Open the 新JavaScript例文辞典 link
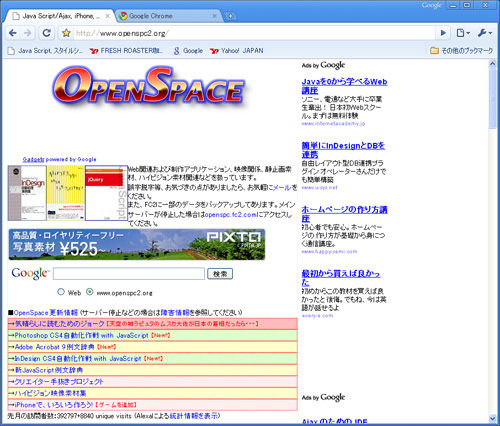The image size is (500, 426). [49, 370]
